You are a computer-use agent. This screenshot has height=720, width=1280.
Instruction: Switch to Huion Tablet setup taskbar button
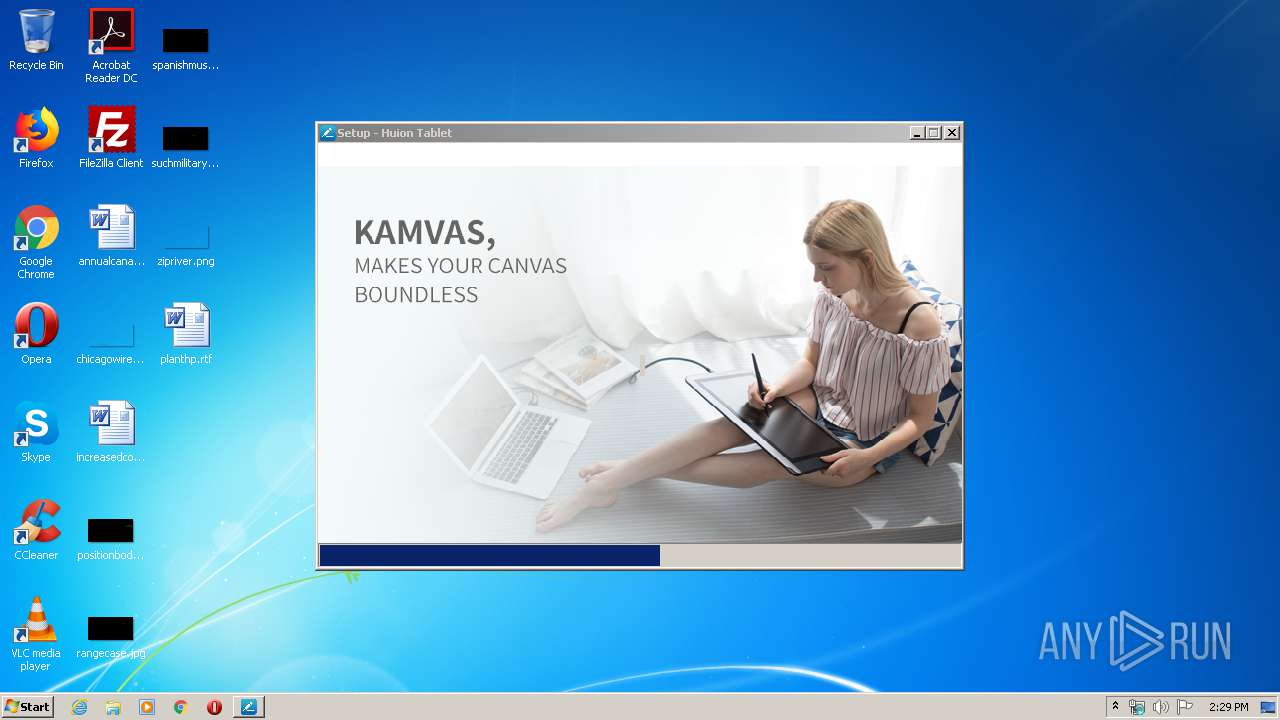(x=248, y=707)
